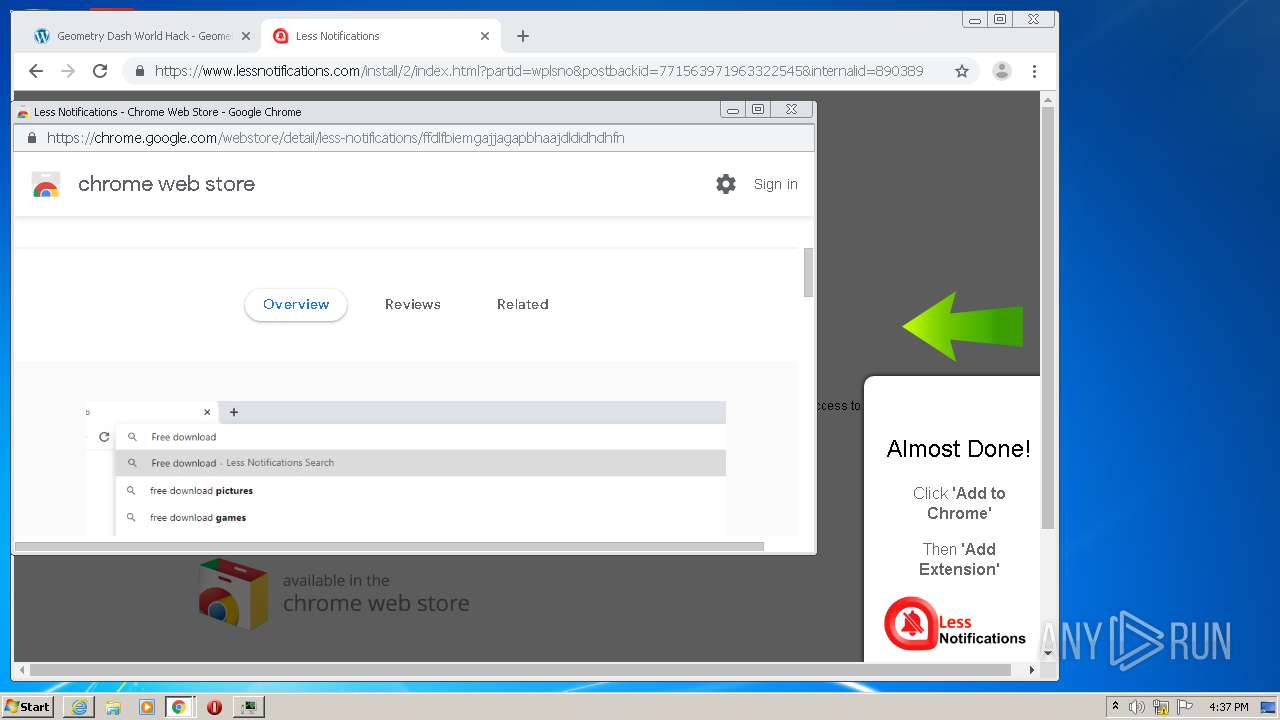Open the media player taskbar icon

tap(147, 707)
